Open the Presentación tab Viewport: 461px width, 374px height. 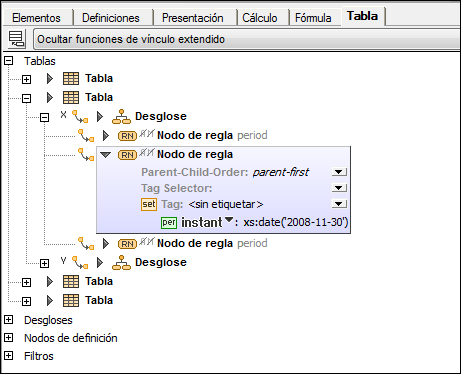193,18
